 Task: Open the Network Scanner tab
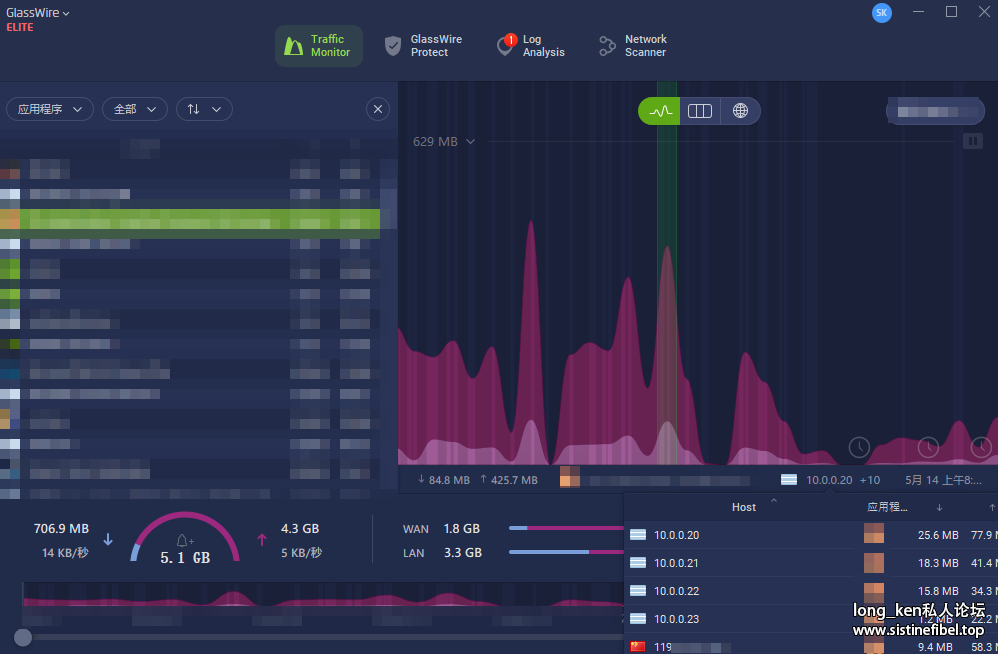coord(633,46)
